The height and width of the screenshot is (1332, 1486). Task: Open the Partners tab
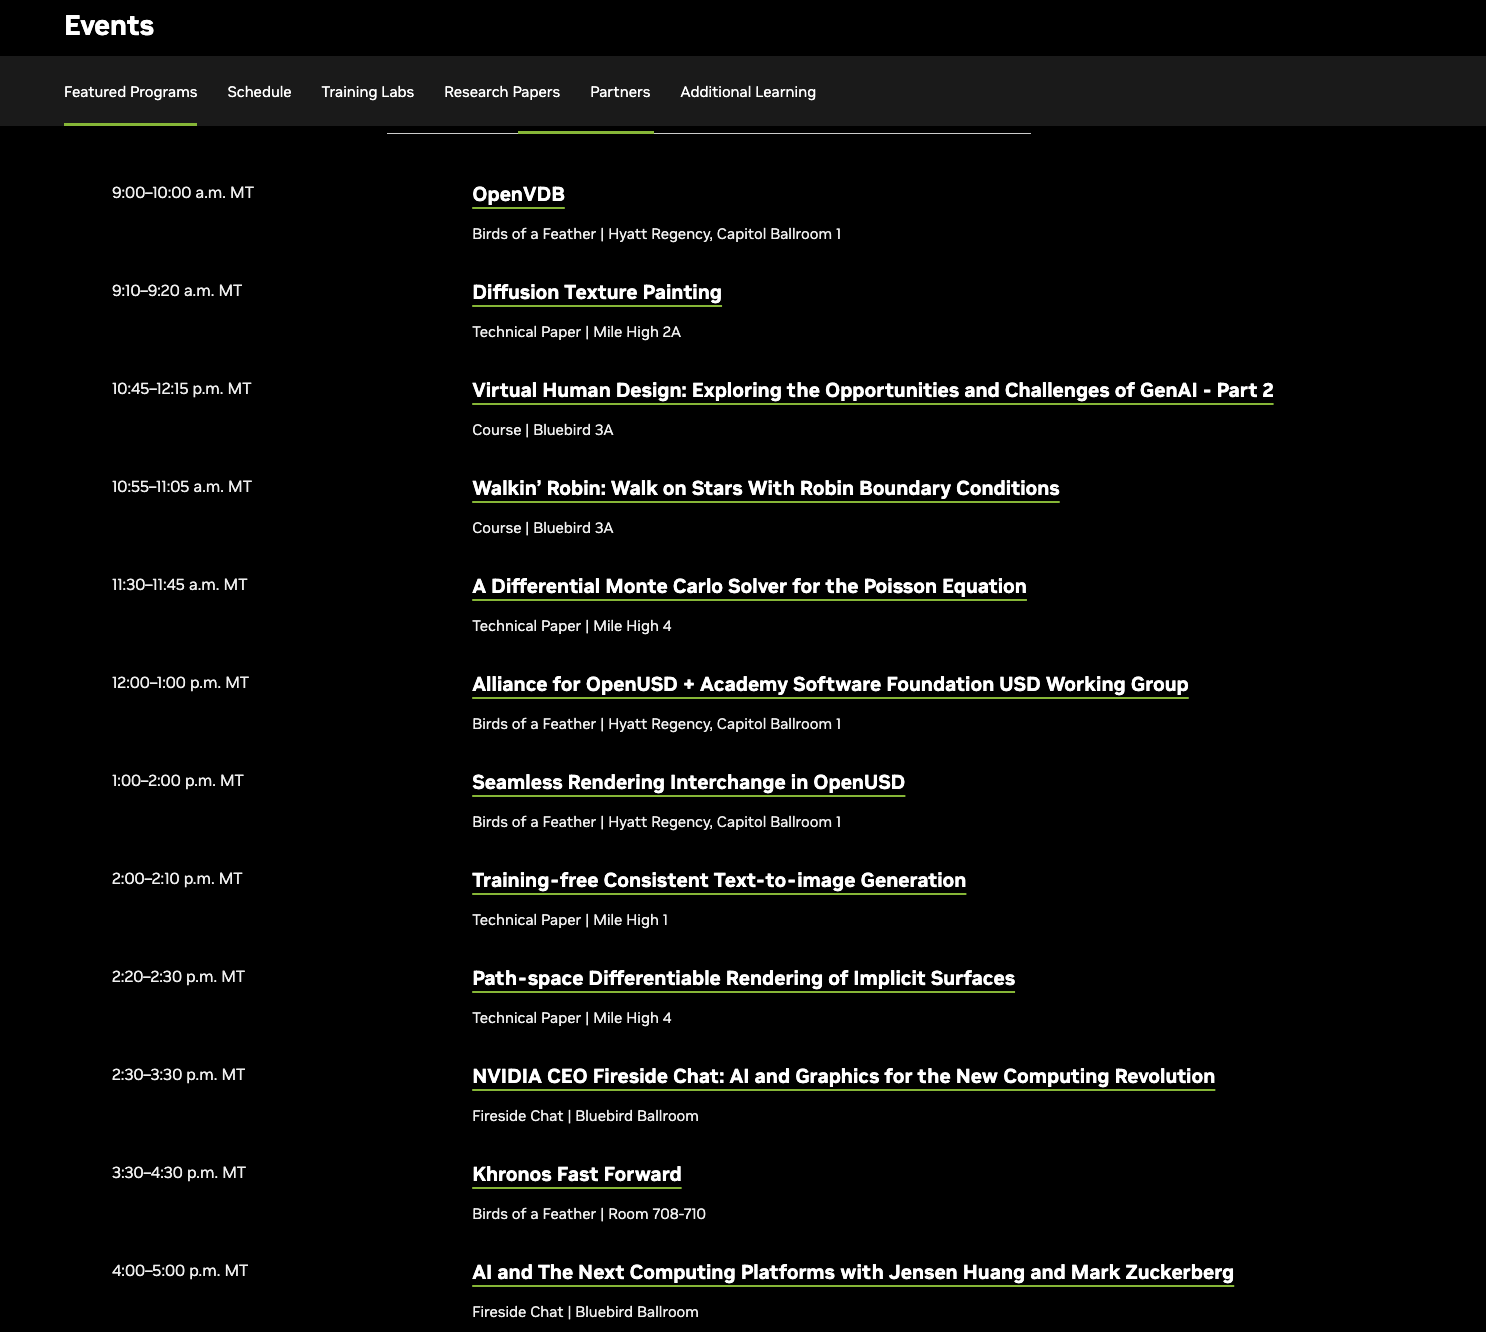620,92
